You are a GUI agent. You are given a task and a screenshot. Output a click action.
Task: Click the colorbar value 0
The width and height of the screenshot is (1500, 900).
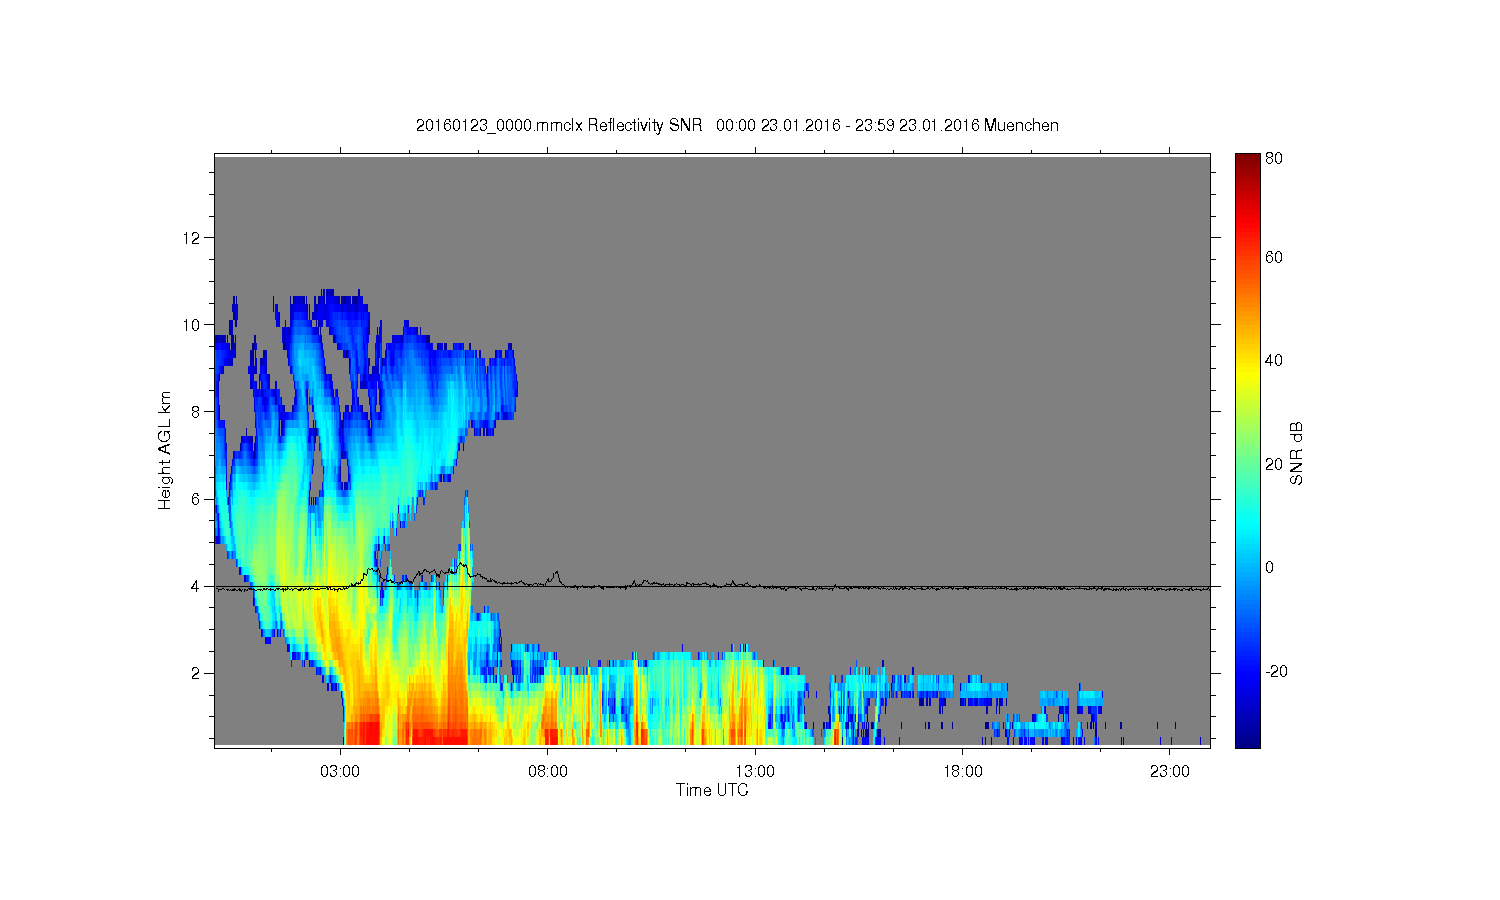point(1270,567)
